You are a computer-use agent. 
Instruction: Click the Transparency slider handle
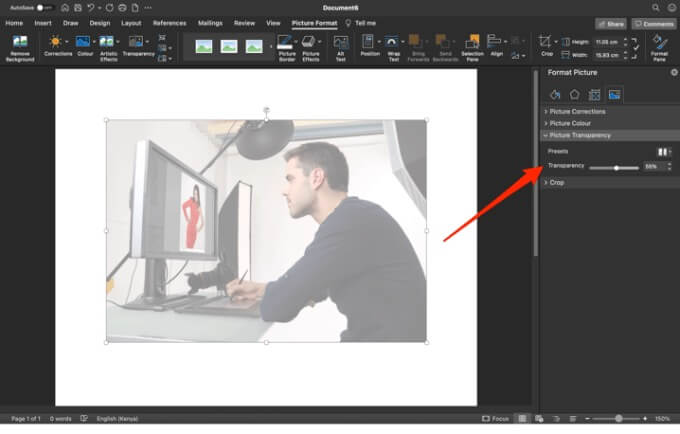(616, 168)
